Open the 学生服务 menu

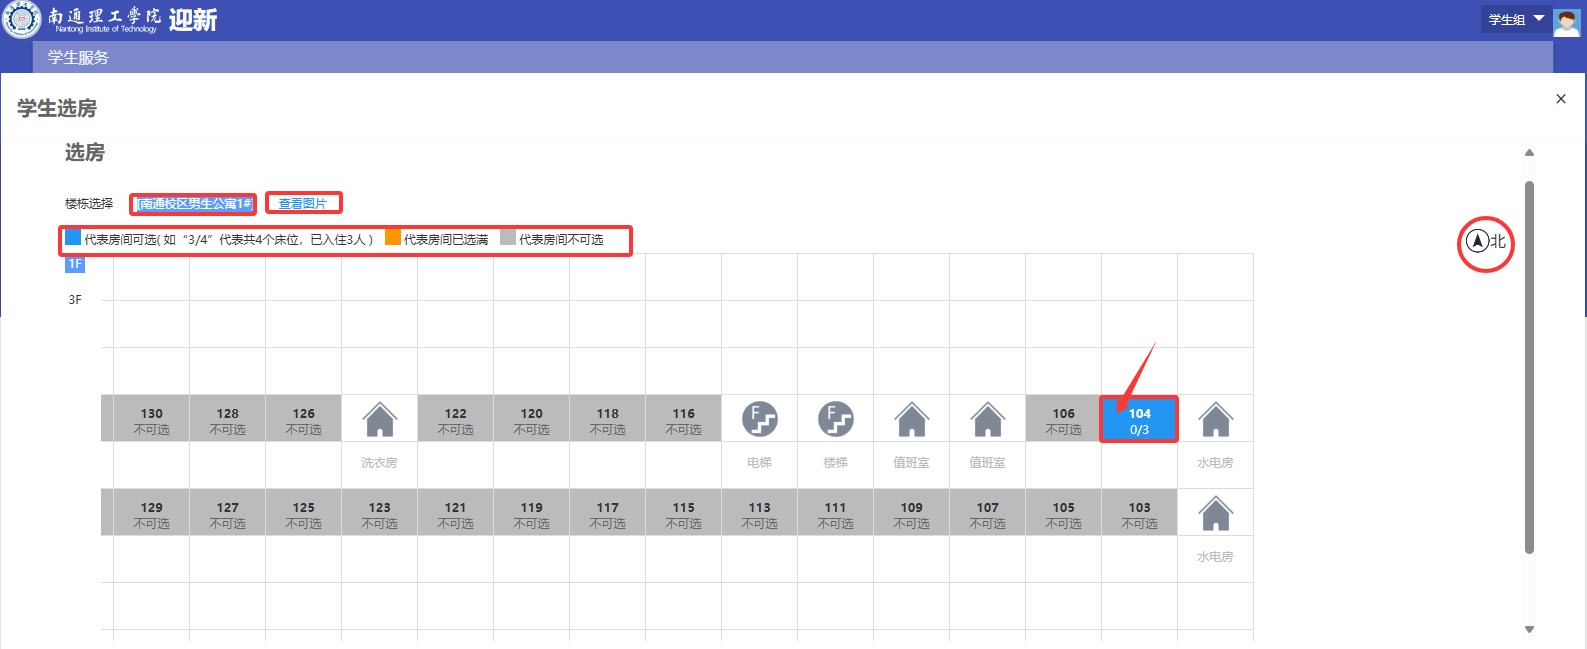[x=78, y=58]
